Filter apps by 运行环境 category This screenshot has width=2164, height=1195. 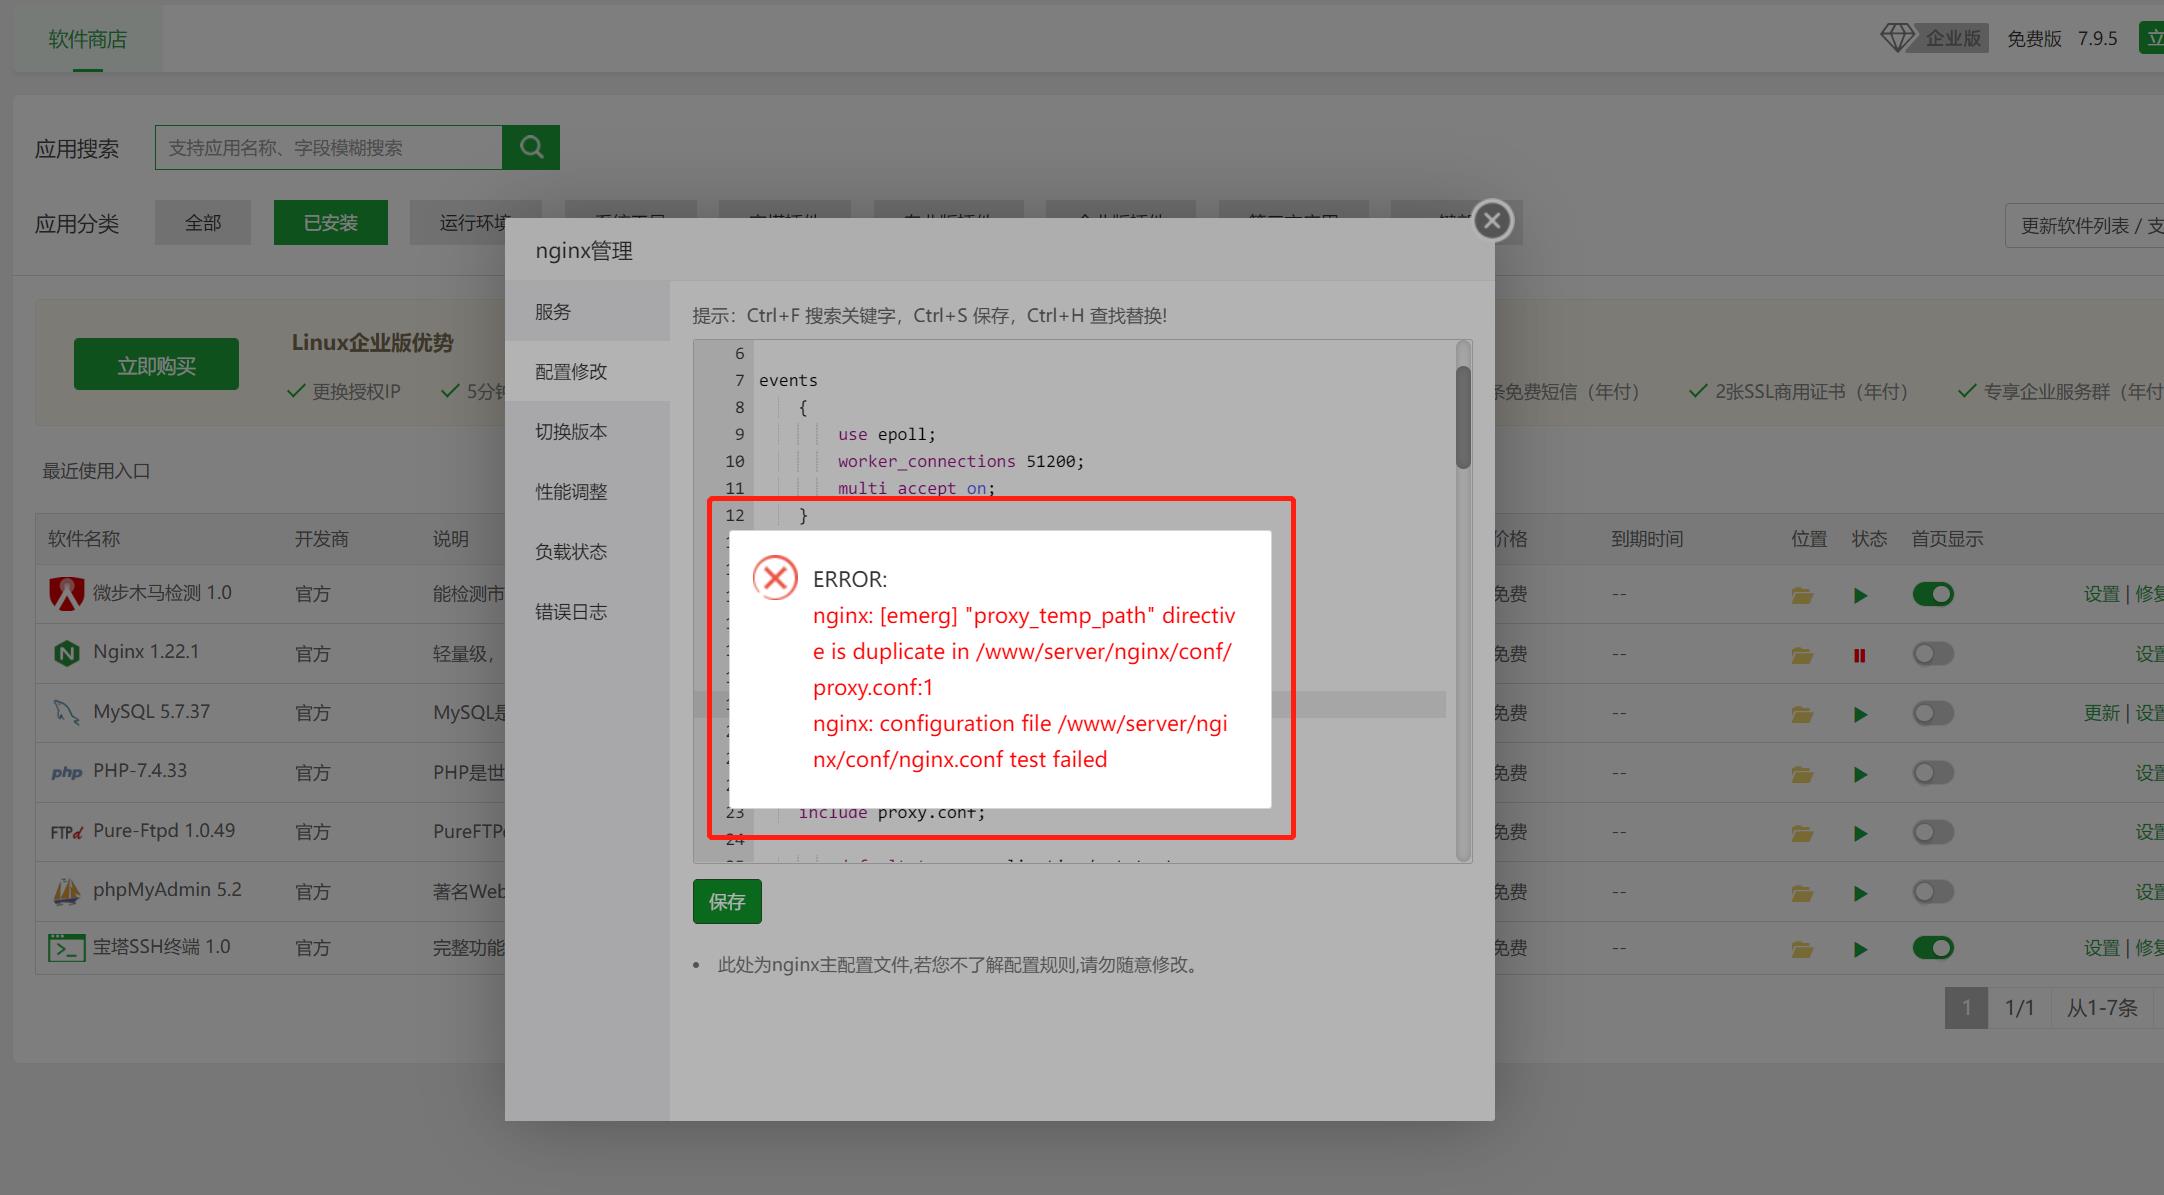(475, 223)
